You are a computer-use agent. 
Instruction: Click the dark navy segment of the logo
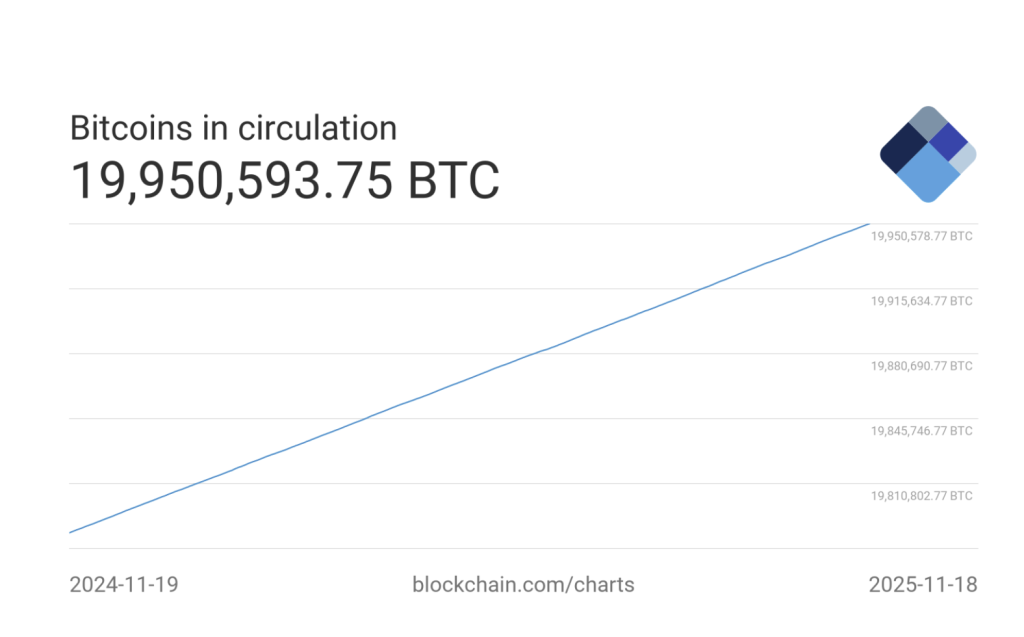(904, 149)
